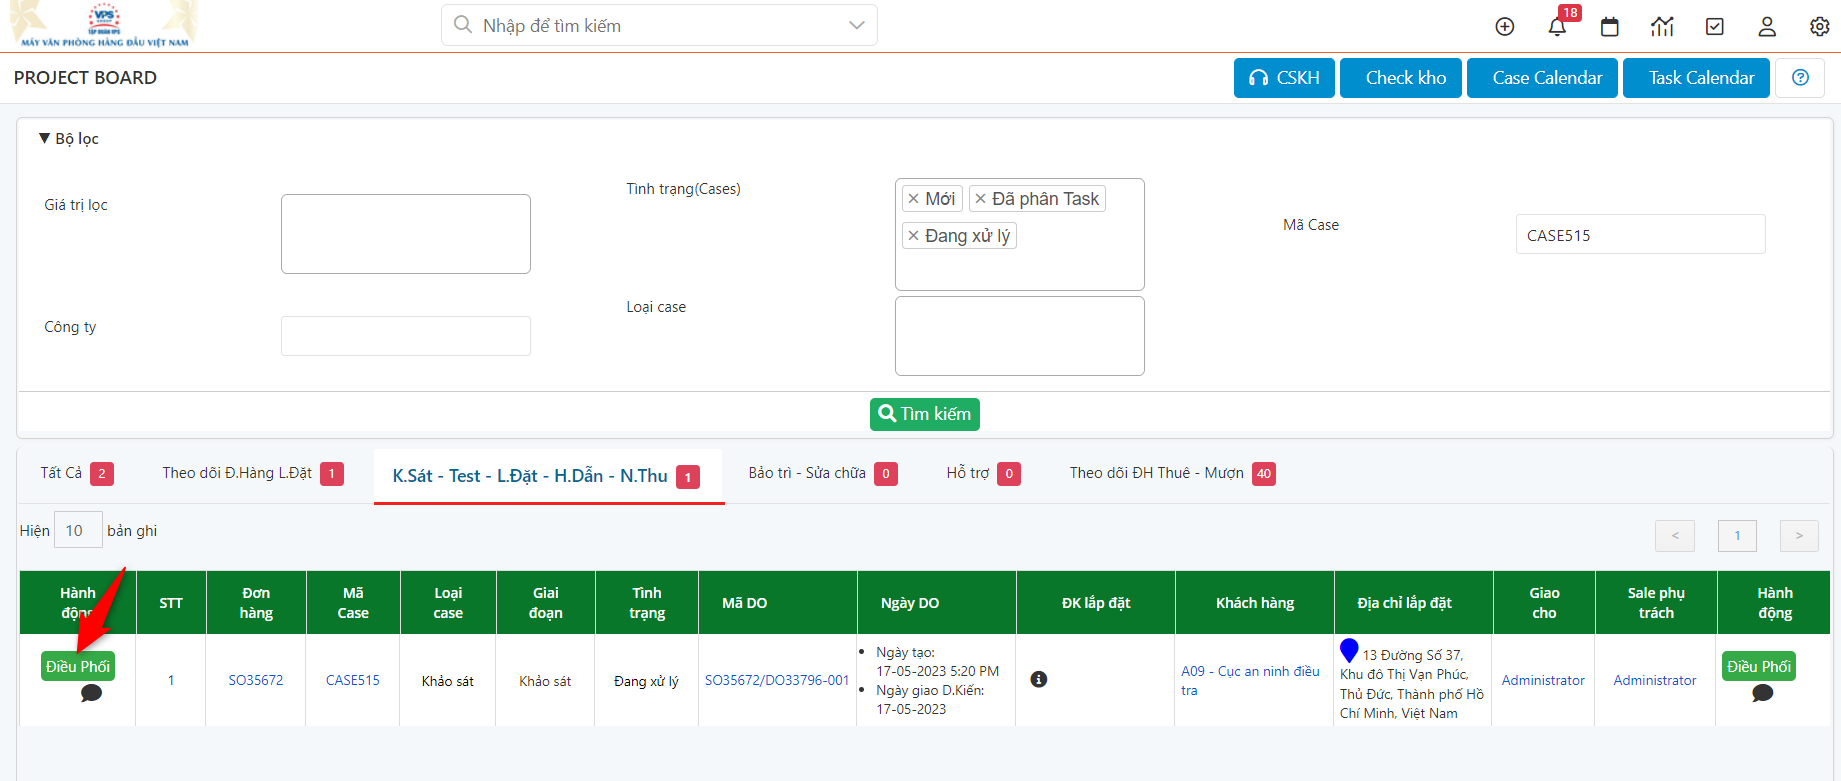The height and width of the screenshot is (781, 1841).
Task: Open order link SO35672
Action: (256, 680)
